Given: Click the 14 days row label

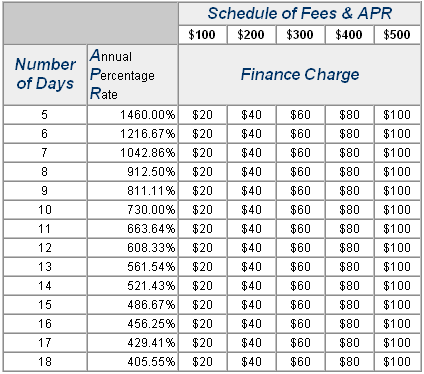Looking at the screenshot, I should pos(45,286).
